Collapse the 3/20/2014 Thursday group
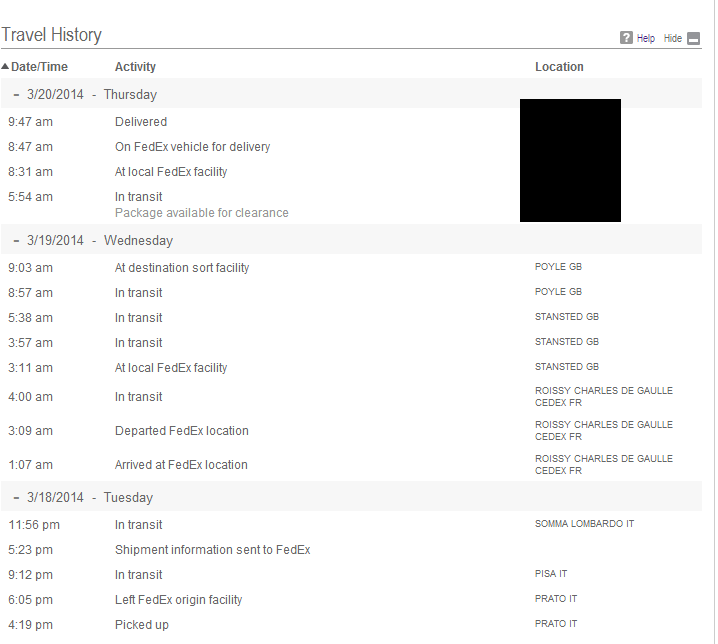 click(16, 95)
